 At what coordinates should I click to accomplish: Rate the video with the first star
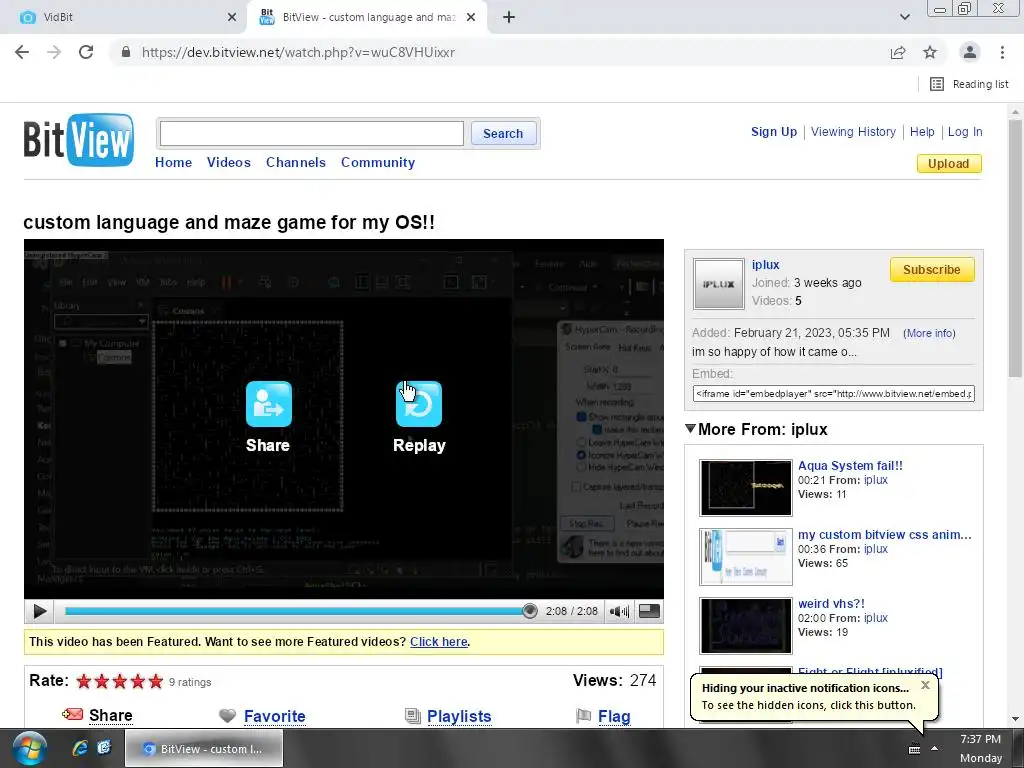click(84, 682)
